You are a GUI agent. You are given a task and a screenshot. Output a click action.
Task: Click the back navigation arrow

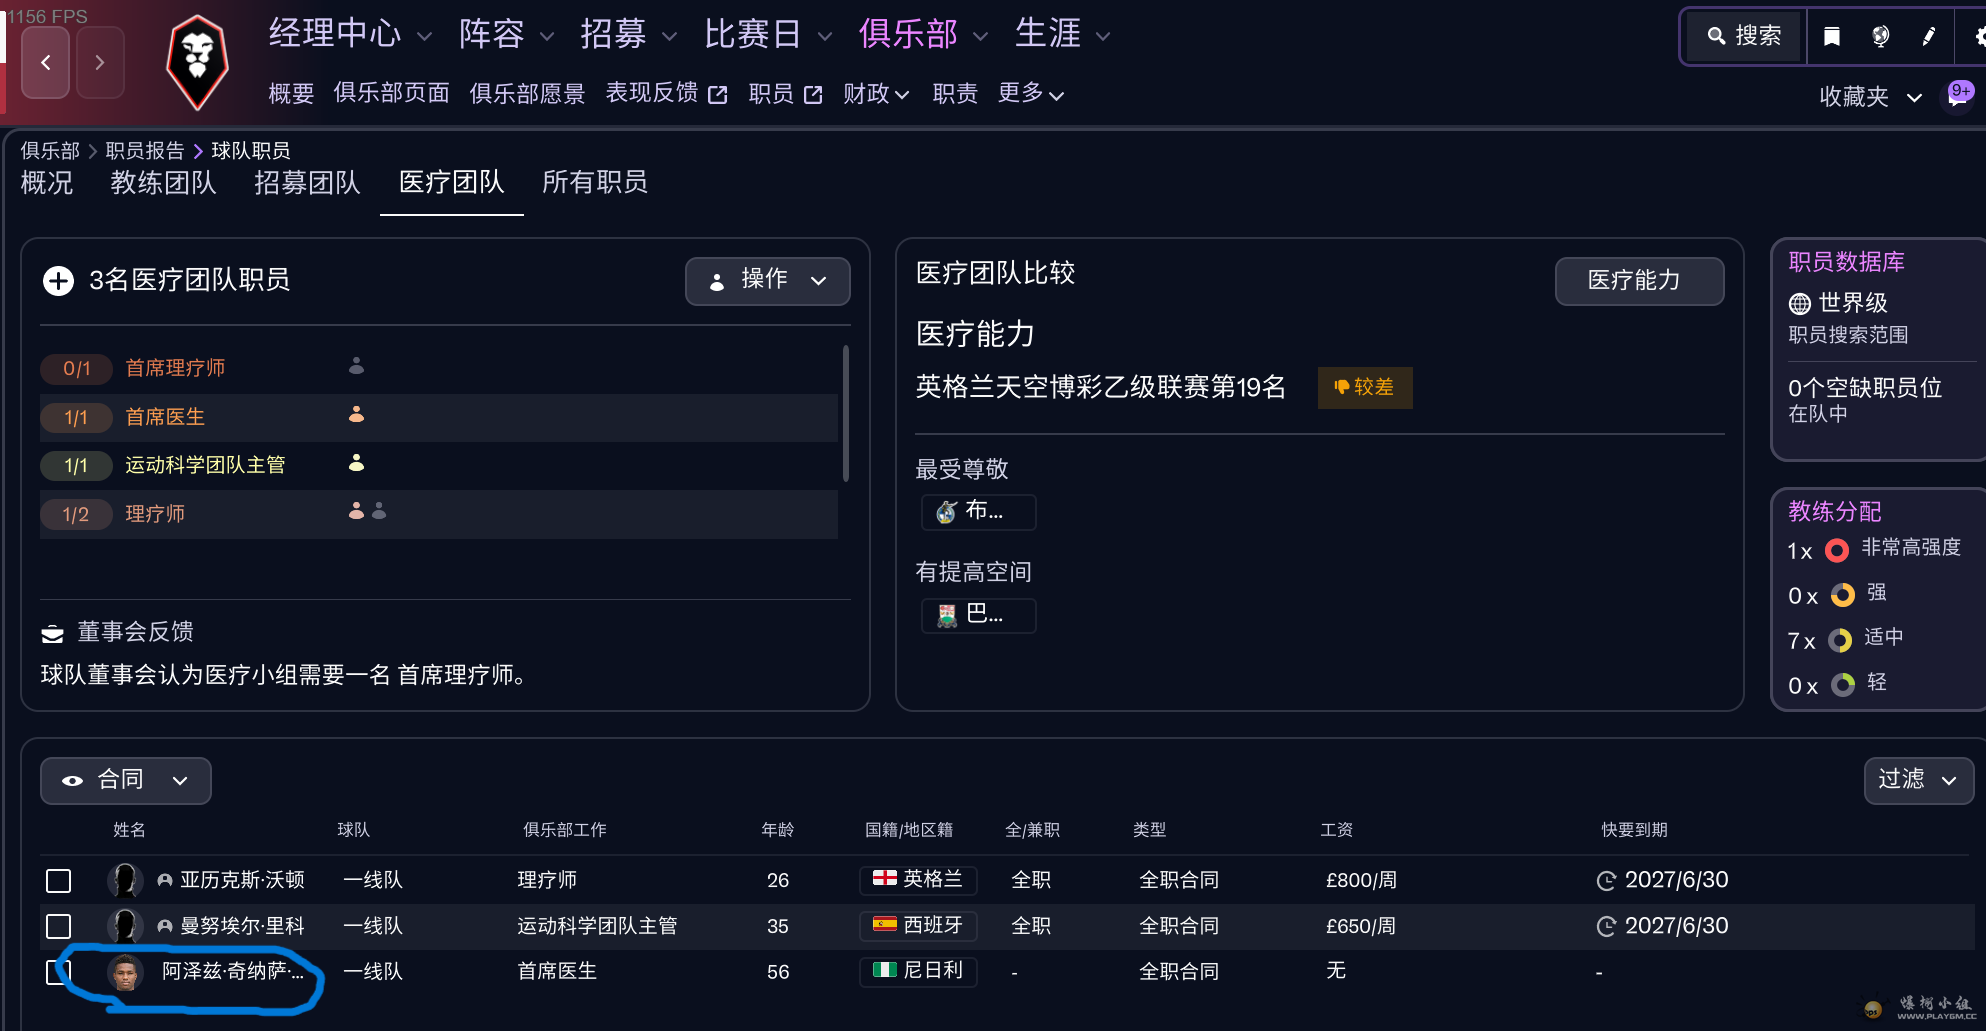pyautogui.click(x=46, y=62)
